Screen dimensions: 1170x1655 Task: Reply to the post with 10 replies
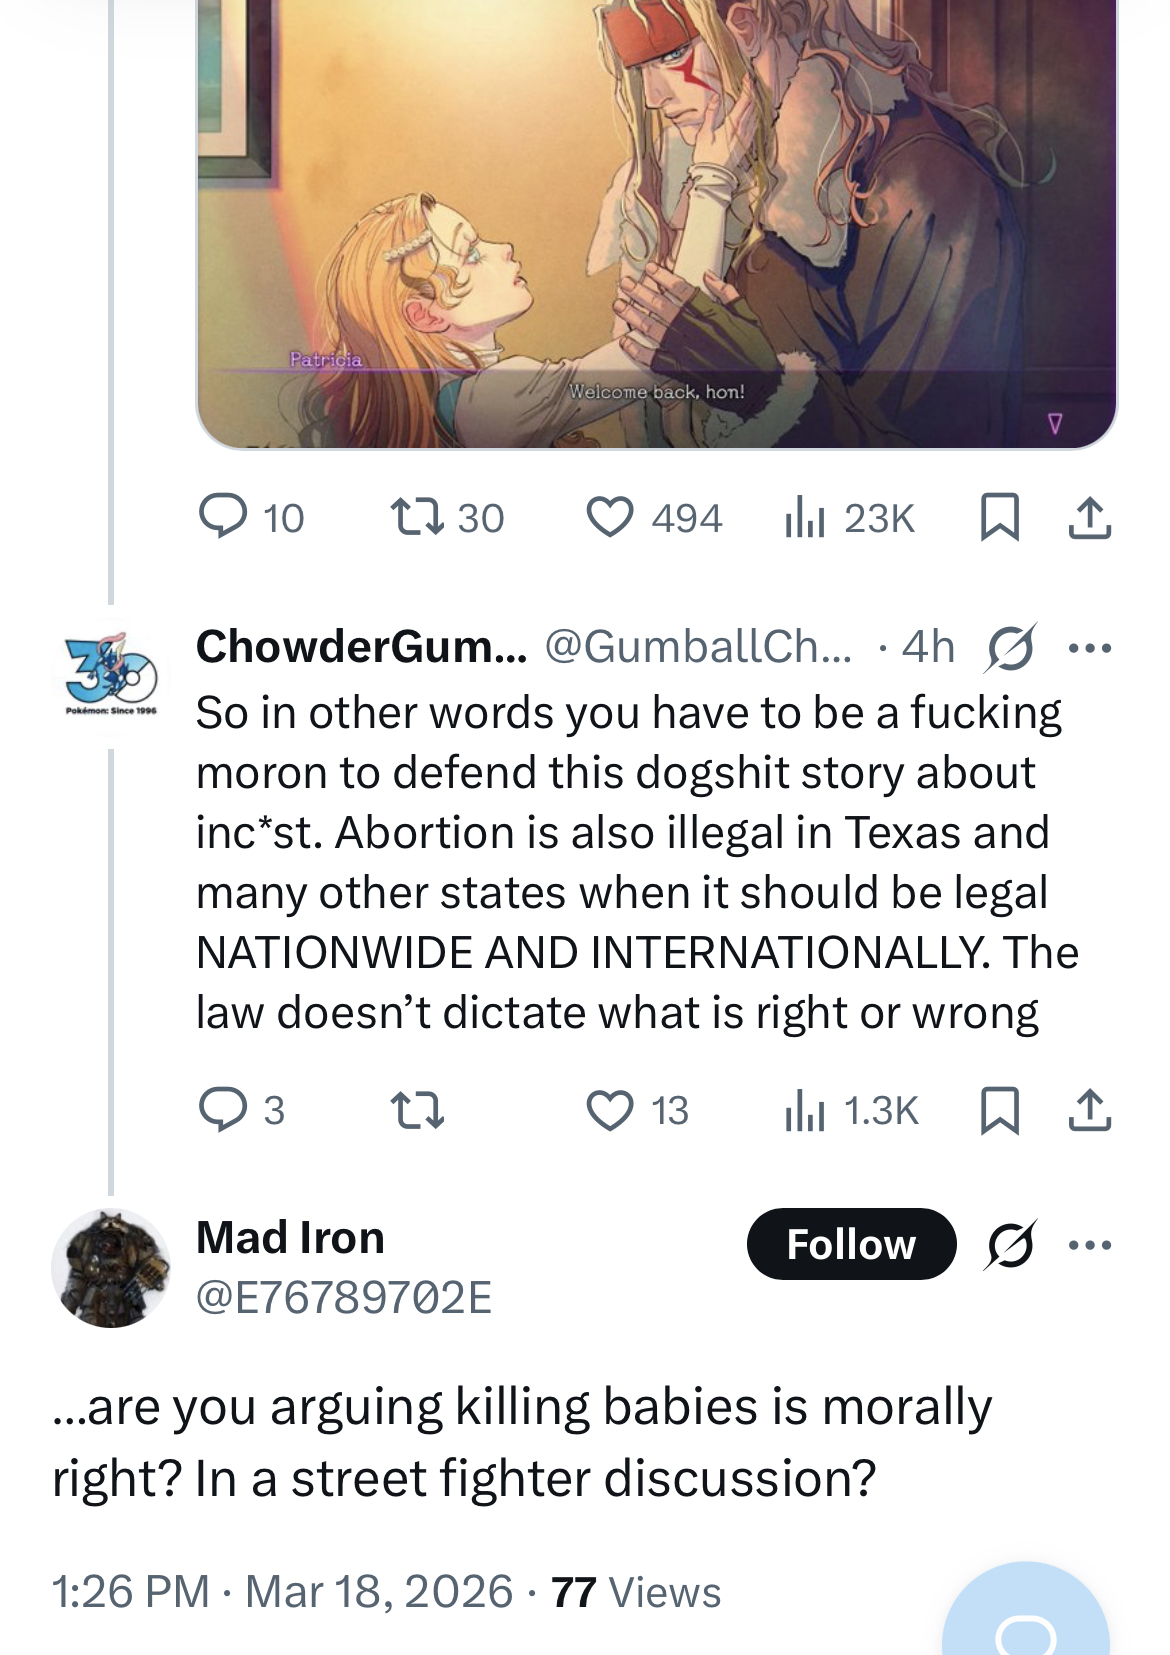[223, 518]
